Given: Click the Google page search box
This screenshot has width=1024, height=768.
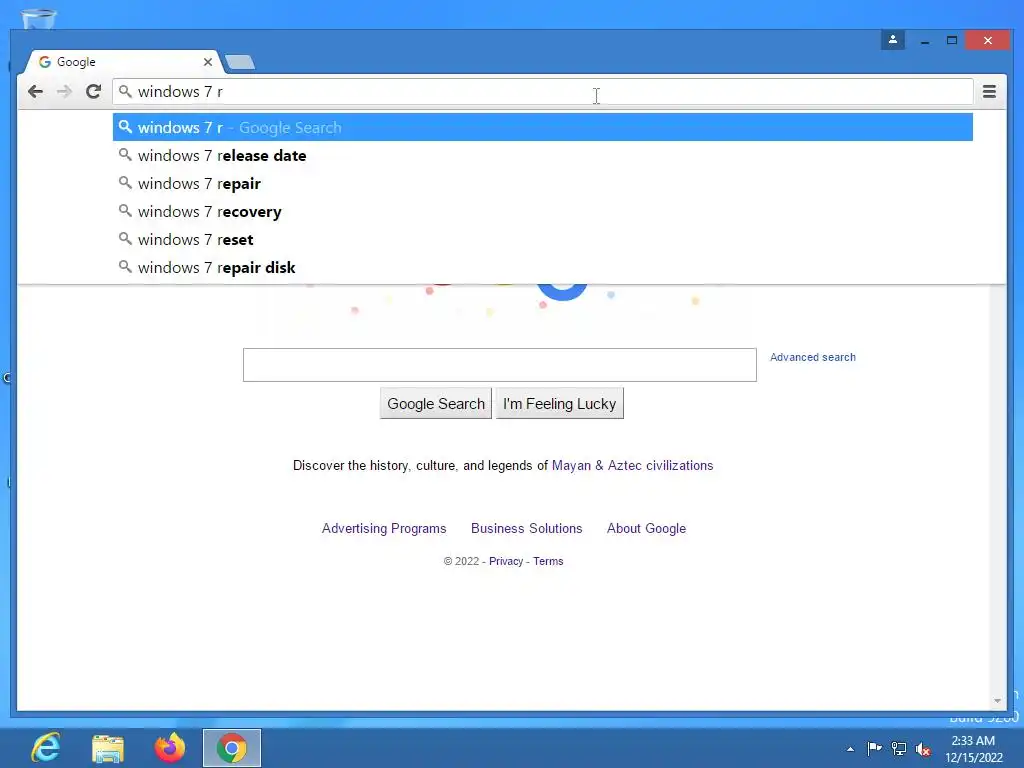Looking at the screenshot, I should 500,365.
